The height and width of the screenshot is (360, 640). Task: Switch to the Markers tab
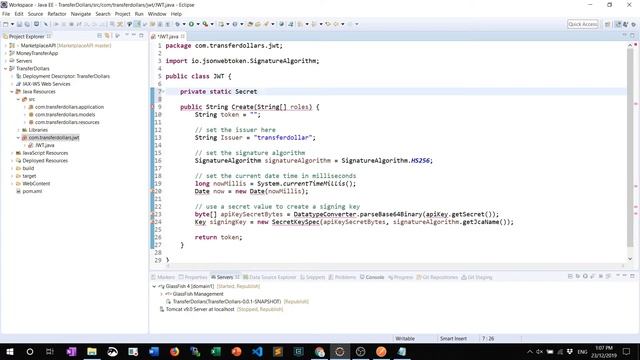(x=163, y=277)
